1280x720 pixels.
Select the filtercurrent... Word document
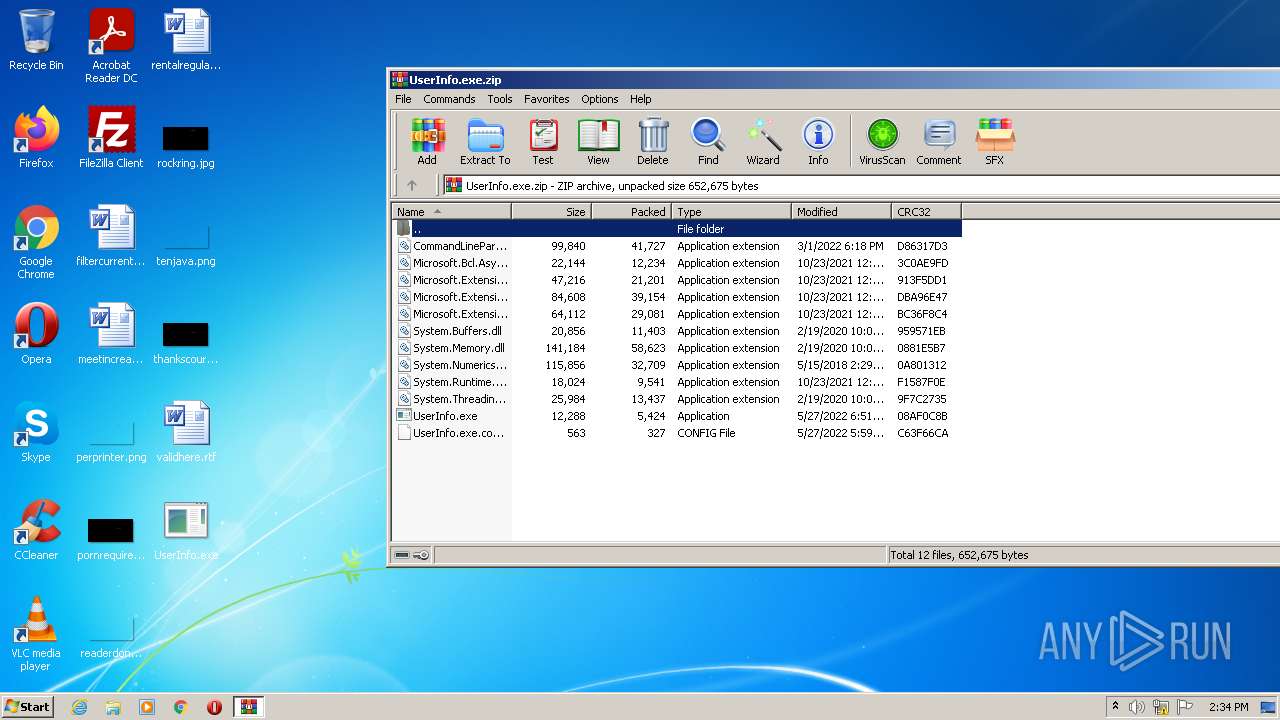point(111,236)
